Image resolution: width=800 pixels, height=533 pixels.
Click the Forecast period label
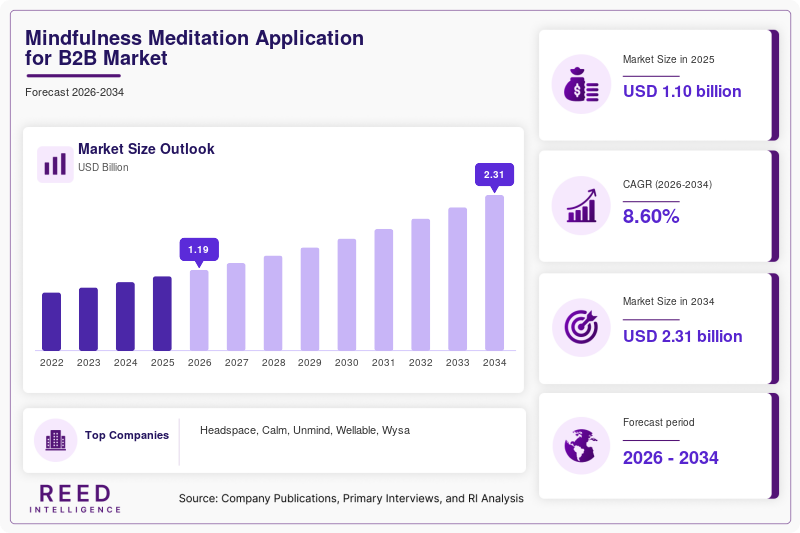[x=659, y=422]
